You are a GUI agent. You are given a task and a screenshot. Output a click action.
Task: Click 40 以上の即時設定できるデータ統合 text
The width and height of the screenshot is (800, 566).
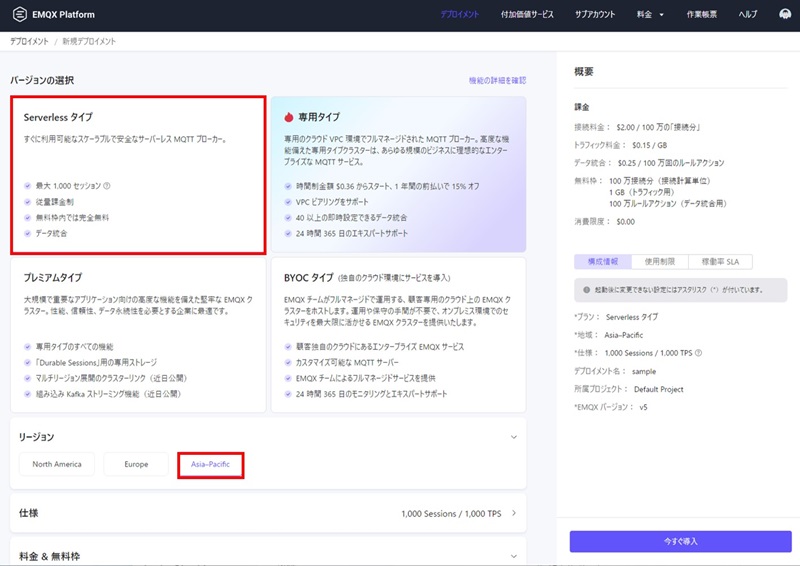tap(352, 218)
